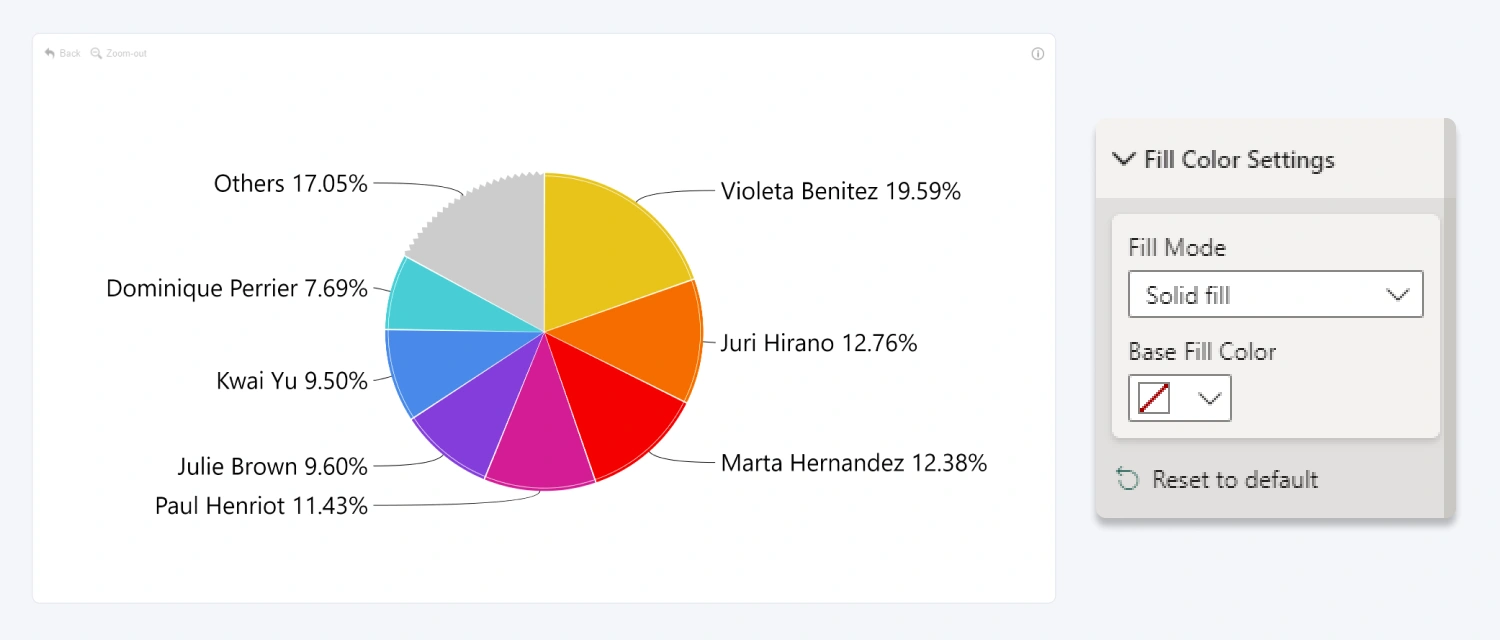The height and width of the screenshot is (640, 1500).
Task: Click the settings panel vertical scrollbar
Action: tap(1450, 318)
